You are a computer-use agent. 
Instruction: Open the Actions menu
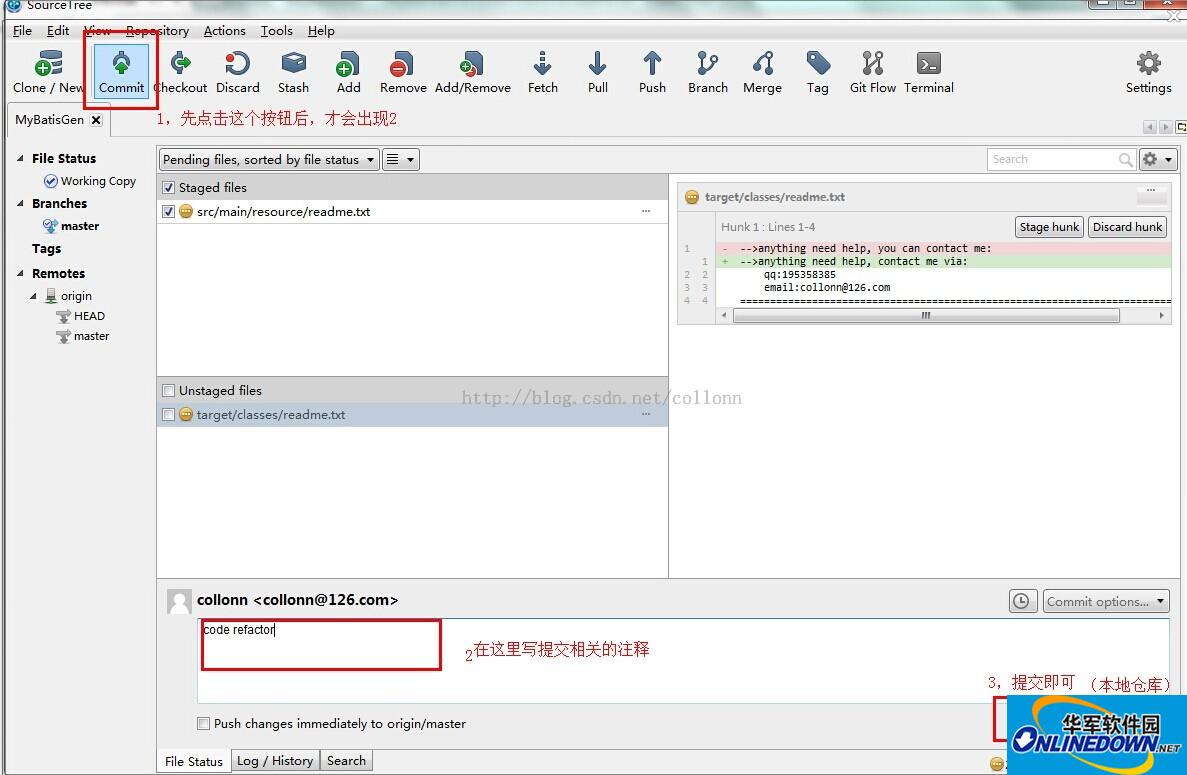[x=225, y=31]
